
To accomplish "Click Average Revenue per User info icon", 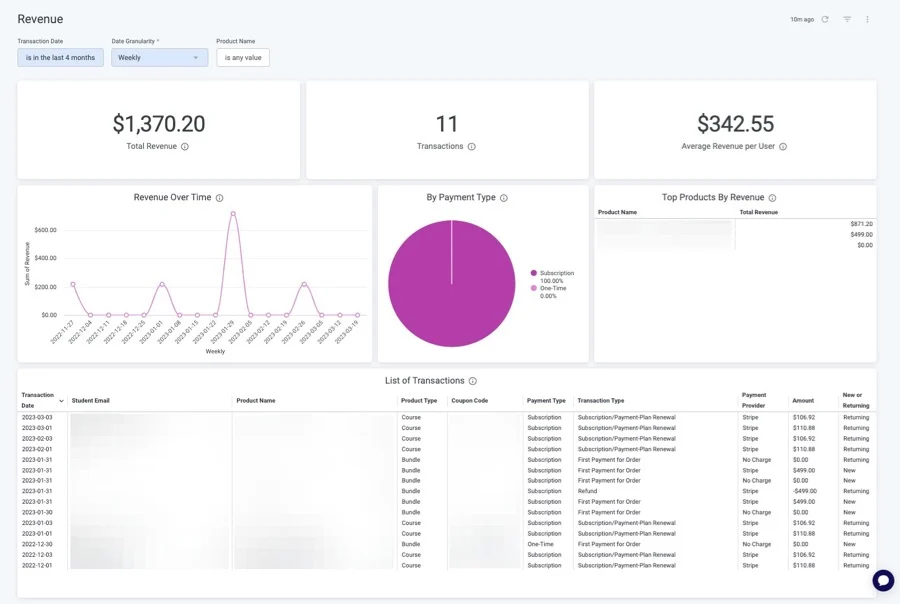I will click(783, 147).
